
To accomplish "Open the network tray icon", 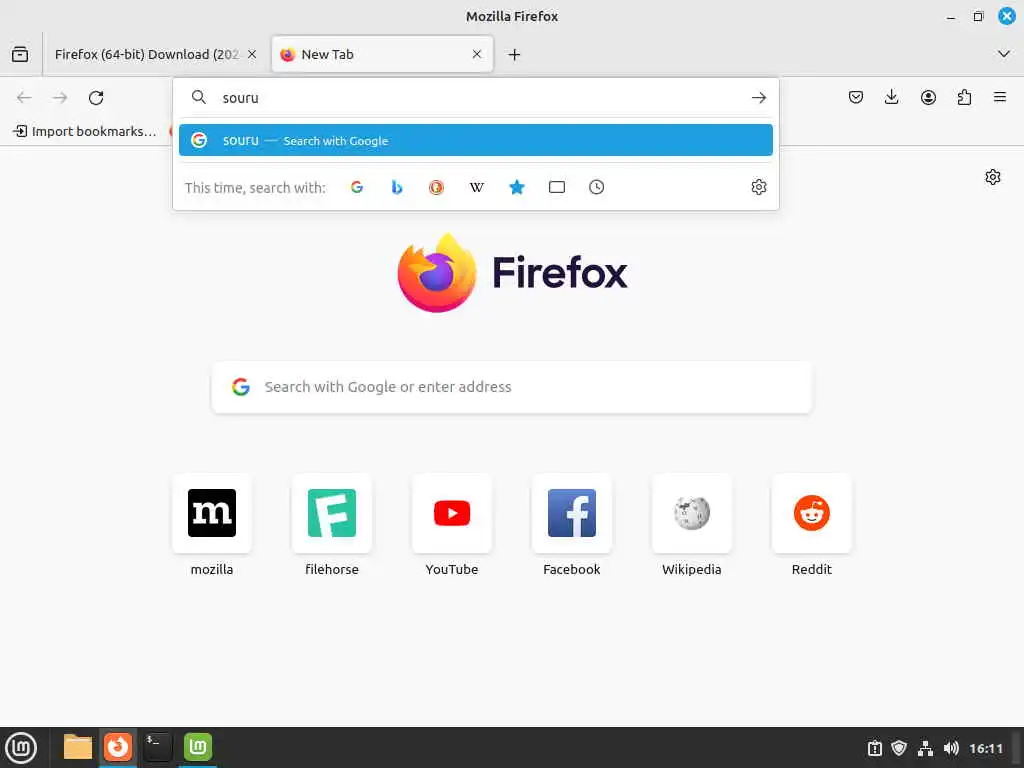I will click(x=925, y=748).
